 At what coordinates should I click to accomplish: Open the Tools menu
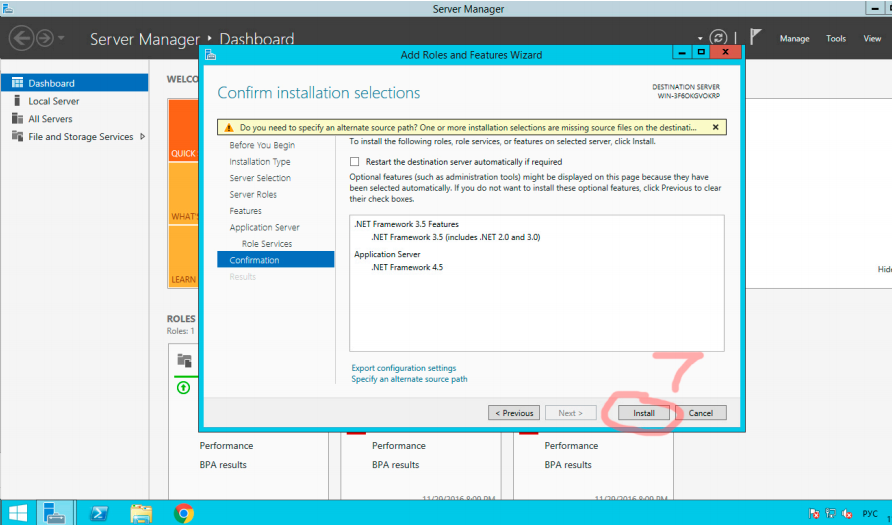tap(836, 39)
